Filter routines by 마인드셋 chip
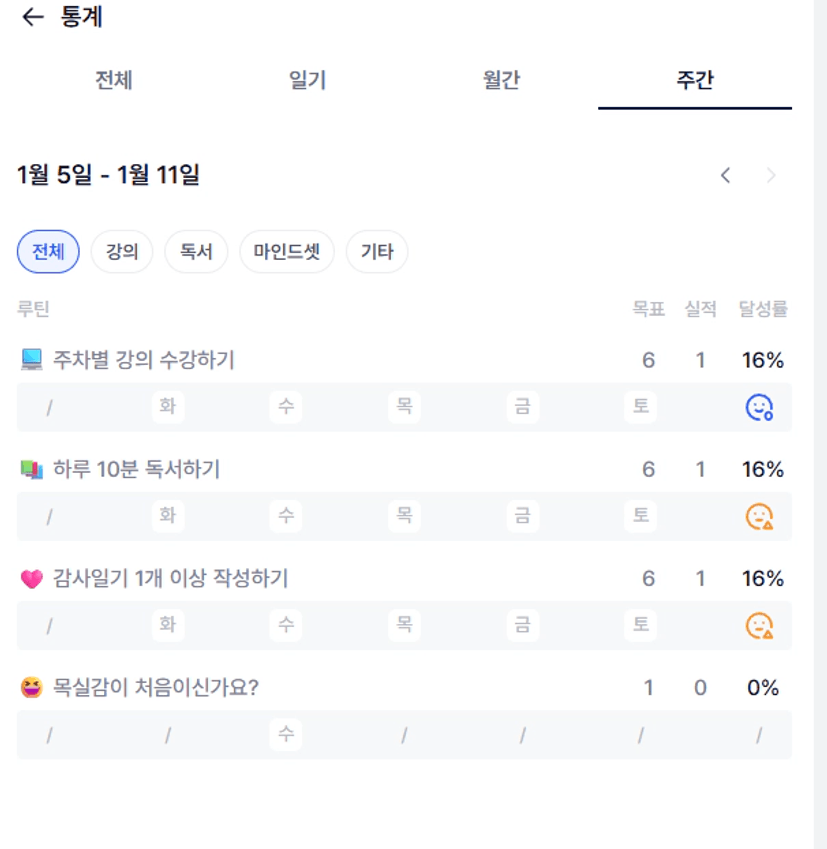This screenshot has width=827, height=849. click(x=287, y=252)
